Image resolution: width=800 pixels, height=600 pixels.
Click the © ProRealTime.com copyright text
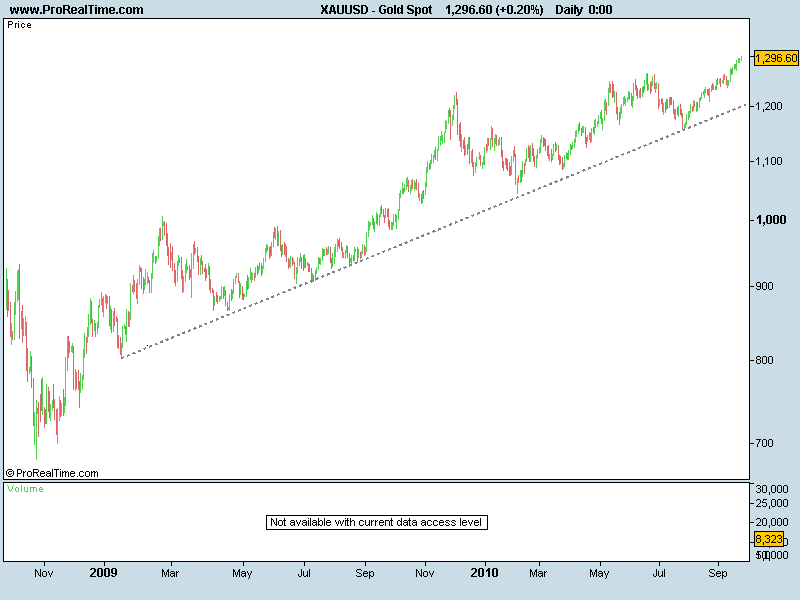point(52,473)
